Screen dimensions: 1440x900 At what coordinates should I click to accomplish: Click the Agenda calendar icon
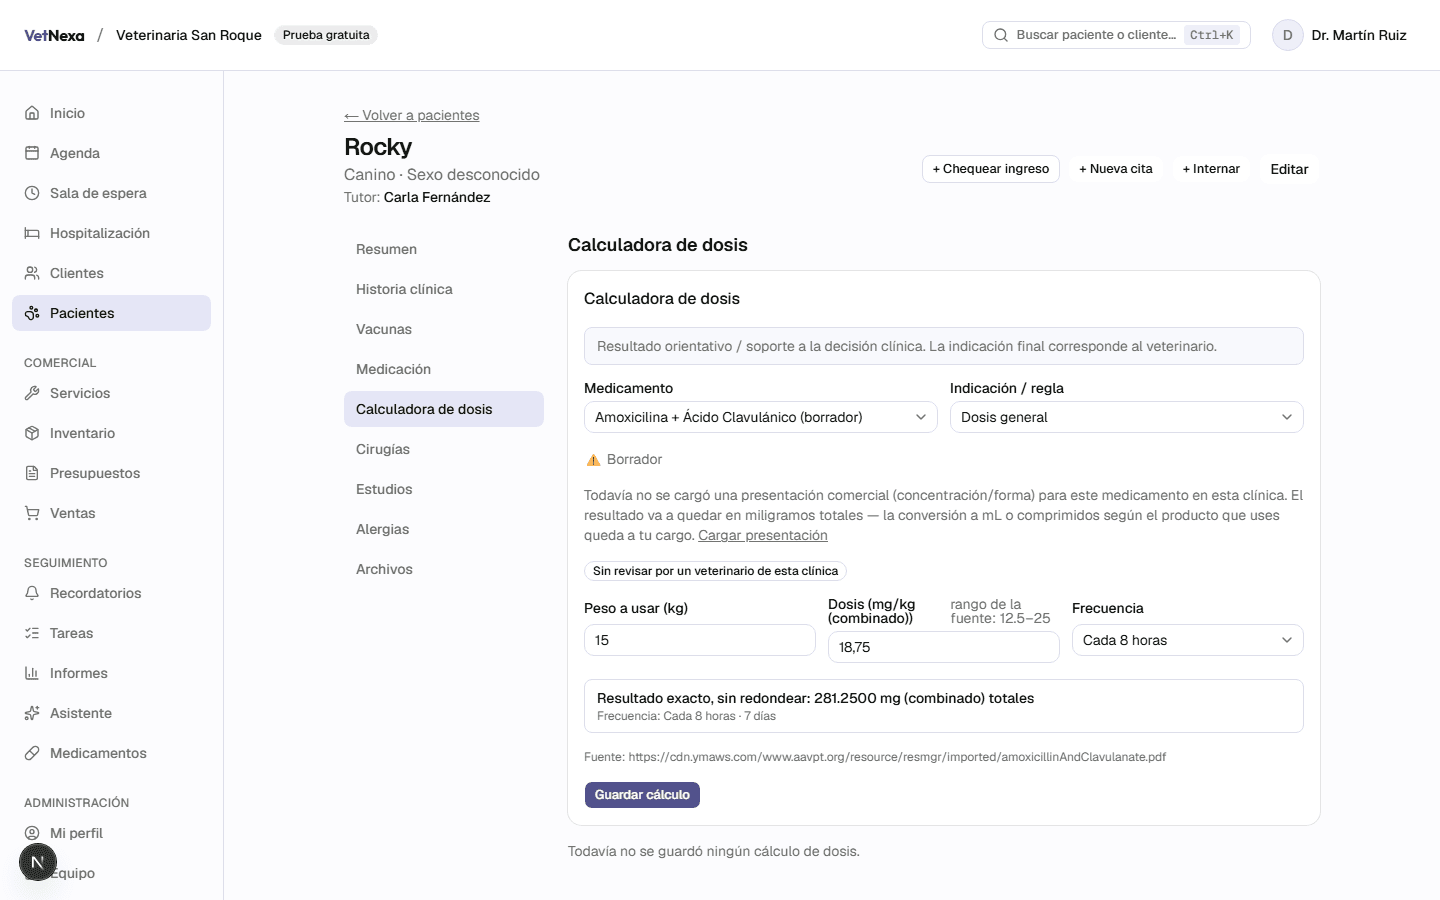pyautogui.click(x=32, y=153)
